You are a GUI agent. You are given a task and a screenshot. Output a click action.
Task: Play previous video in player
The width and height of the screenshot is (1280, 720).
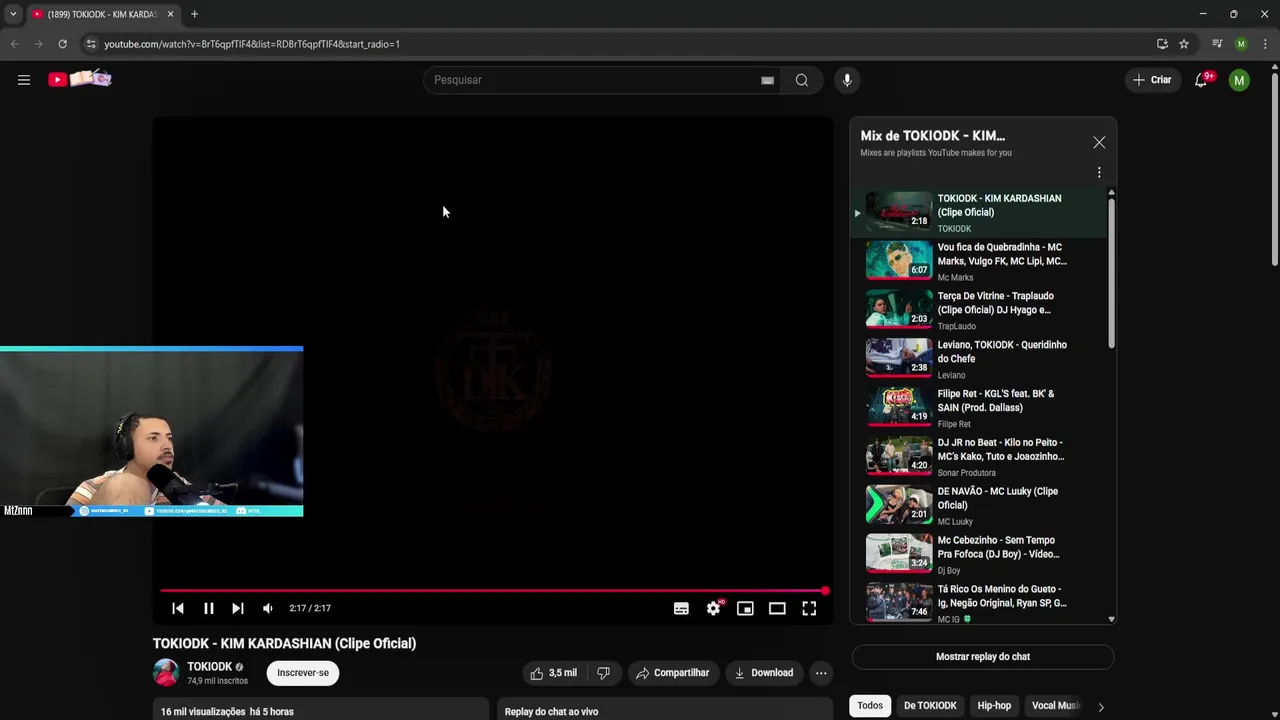[178, 608]
